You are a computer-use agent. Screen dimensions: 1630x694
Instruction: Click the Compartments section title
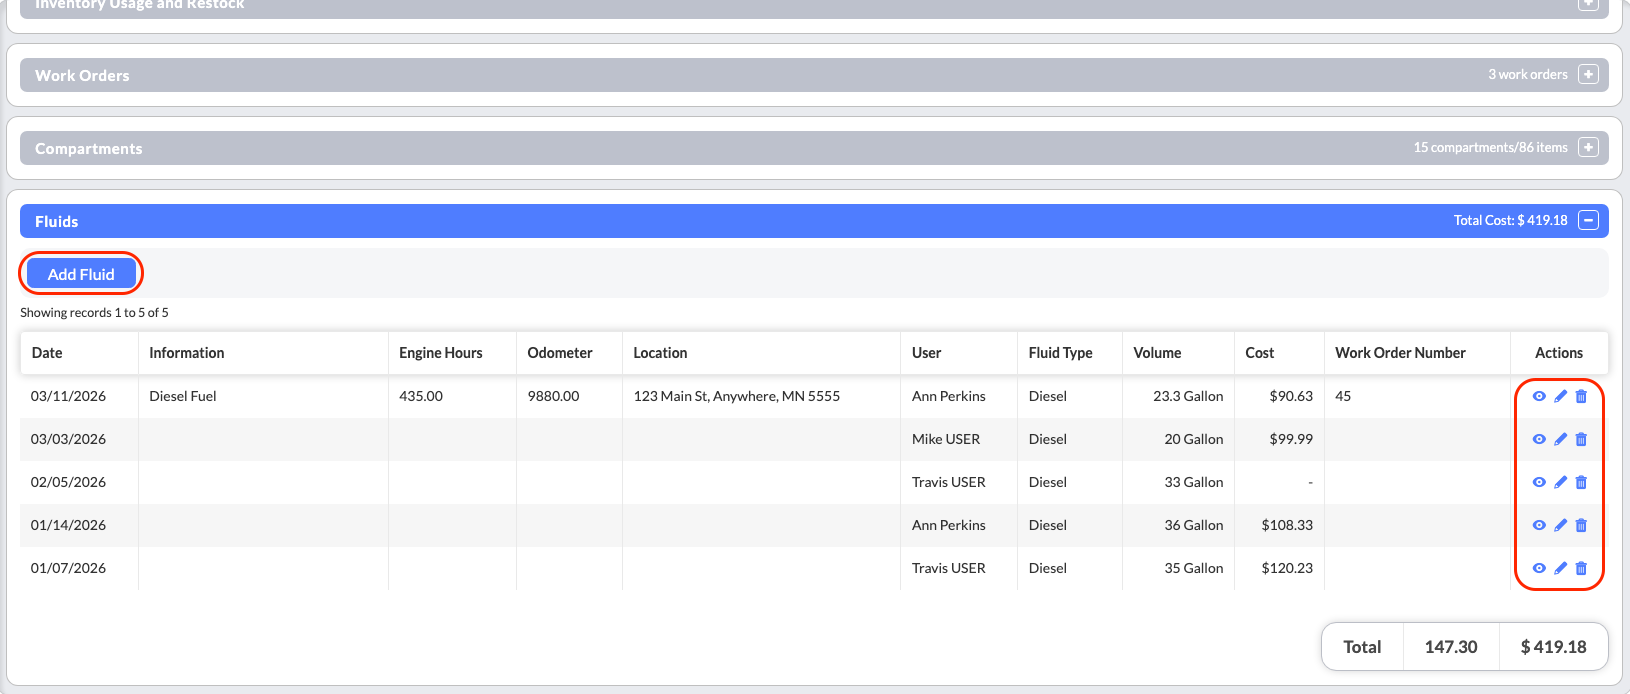point(89,149)
